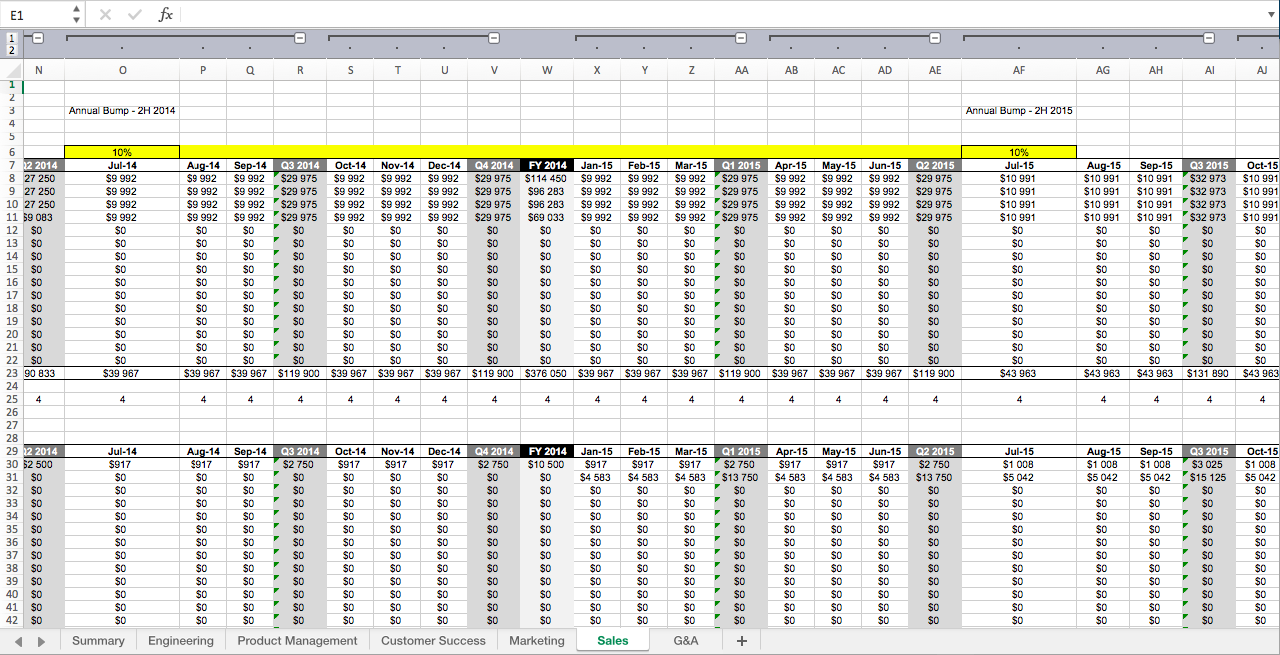Click the 'Annual Bump - 2H 2014' cell
This screenshot has width=1280, height=655.
pos(122,111)
